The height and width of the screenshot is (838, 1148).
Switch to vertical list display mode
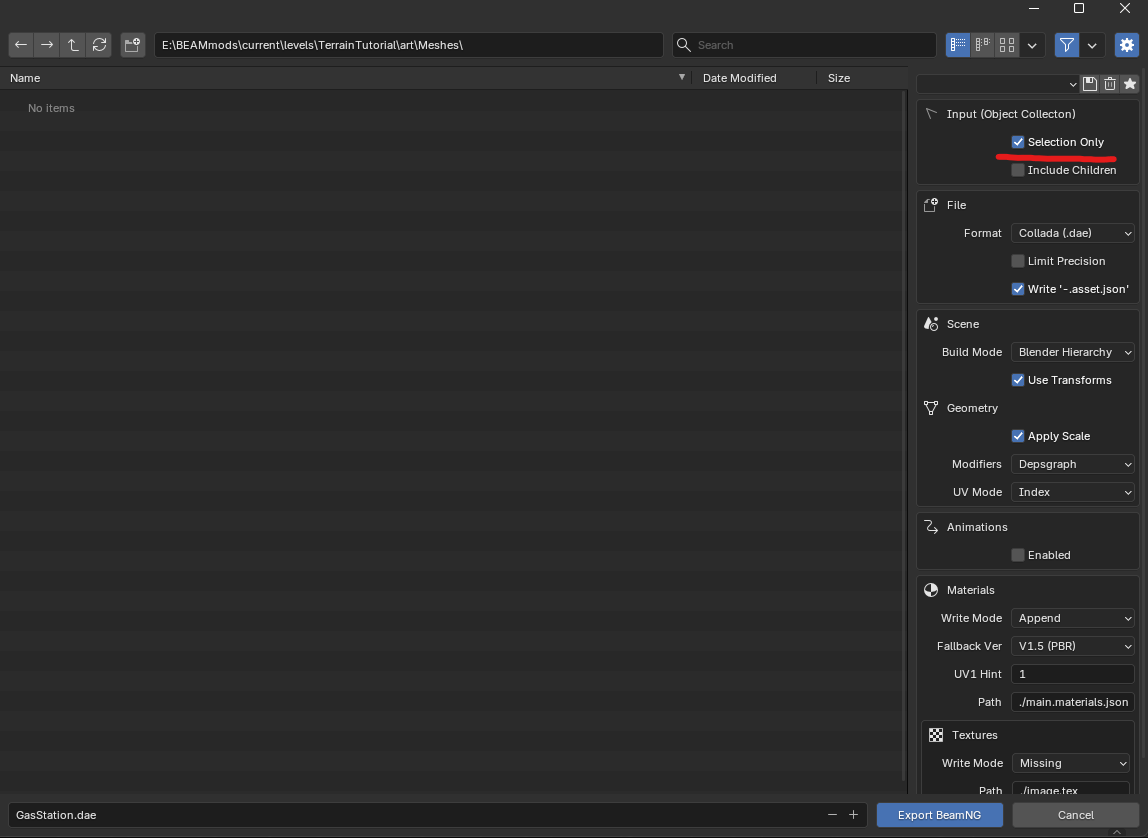(x=958, y=45)
